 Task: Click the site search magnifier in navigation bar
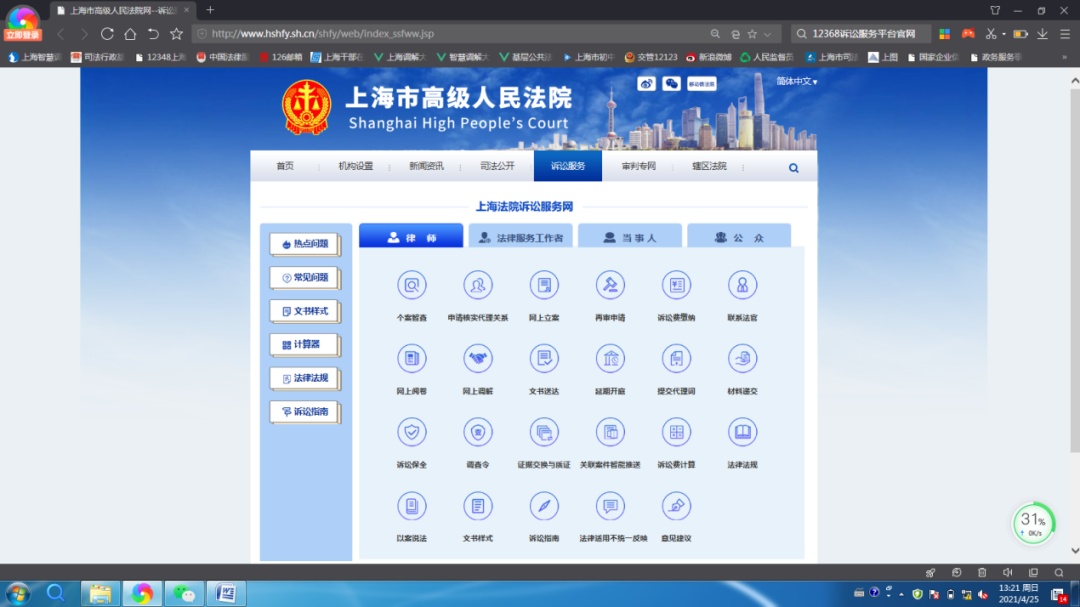pos(793,167)
